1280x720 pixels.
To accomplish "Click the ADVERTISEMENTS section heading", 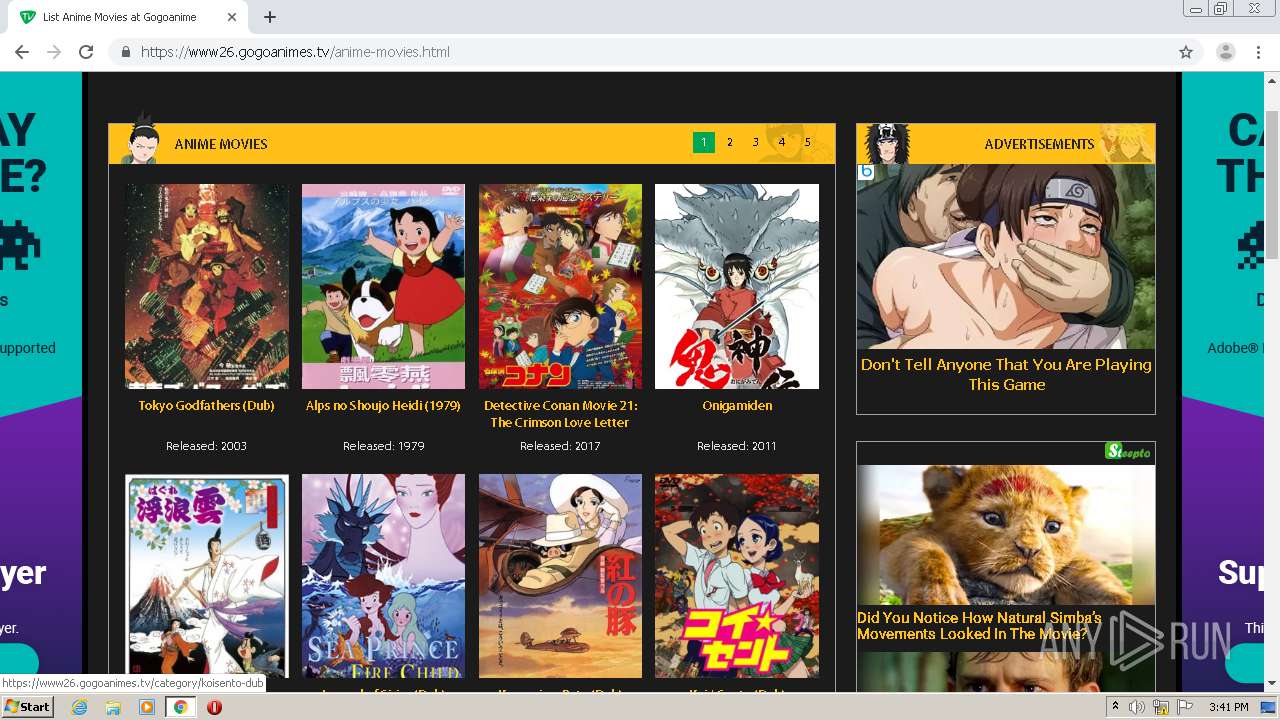I will 1039,144.
